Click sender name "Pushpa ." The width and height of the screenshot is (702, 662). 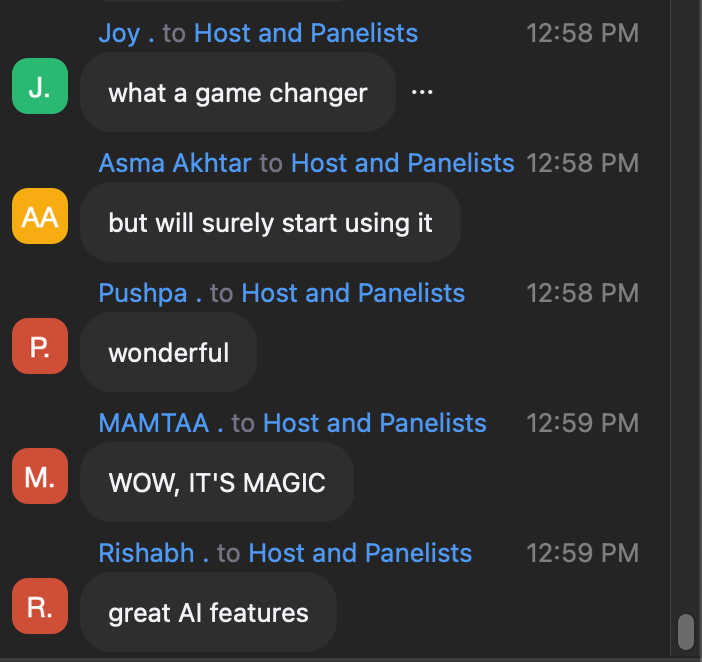click(150, 293)
